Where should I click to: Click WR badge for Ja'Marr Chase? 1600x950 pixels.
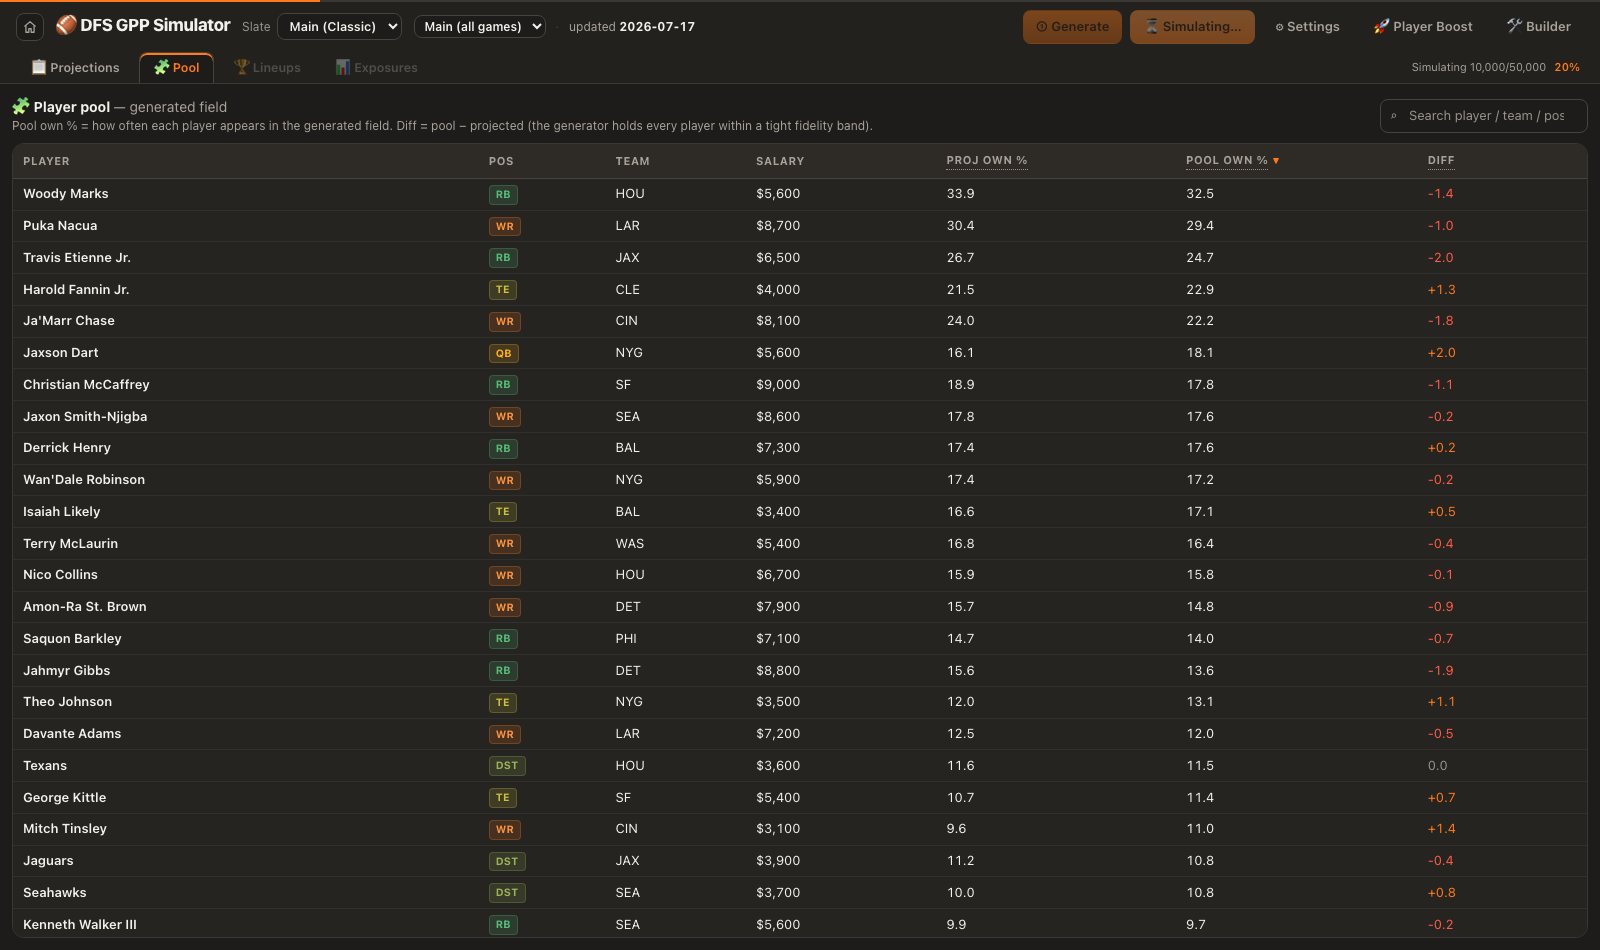pyautogui.click(x=505, y=322)
